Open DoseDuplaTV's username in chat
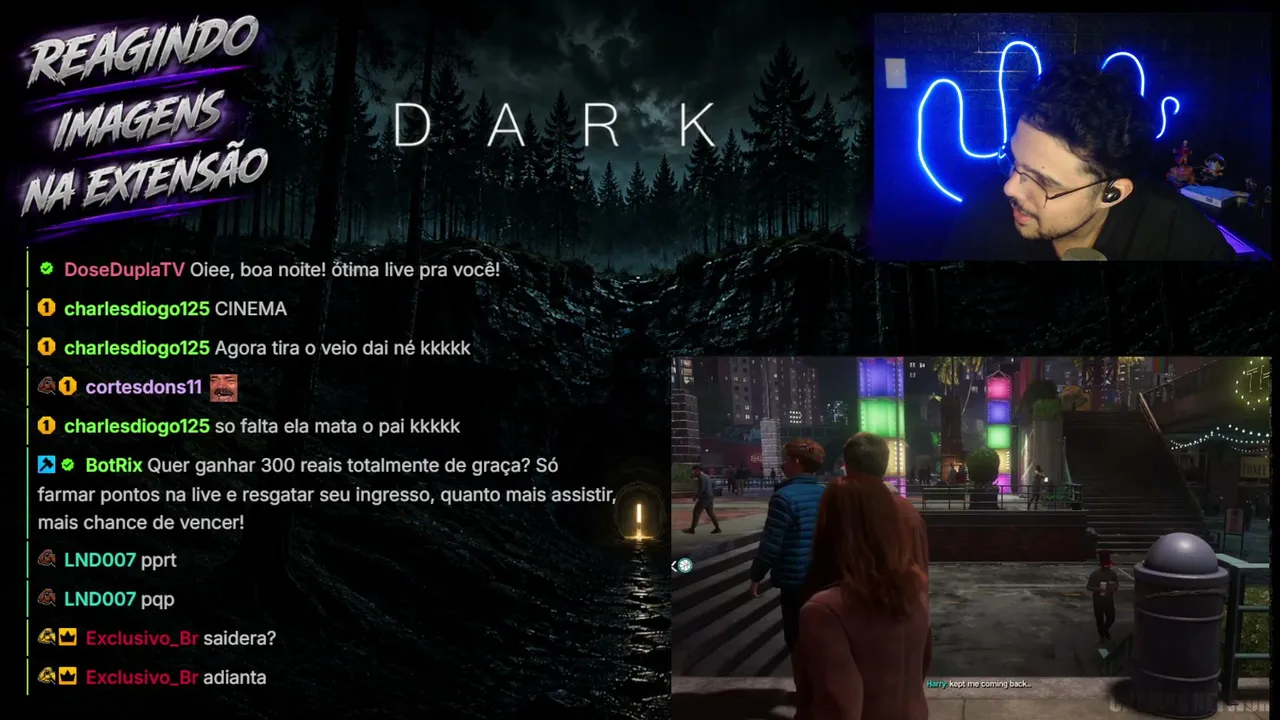The image size is (1280, 720). point(124,269)
